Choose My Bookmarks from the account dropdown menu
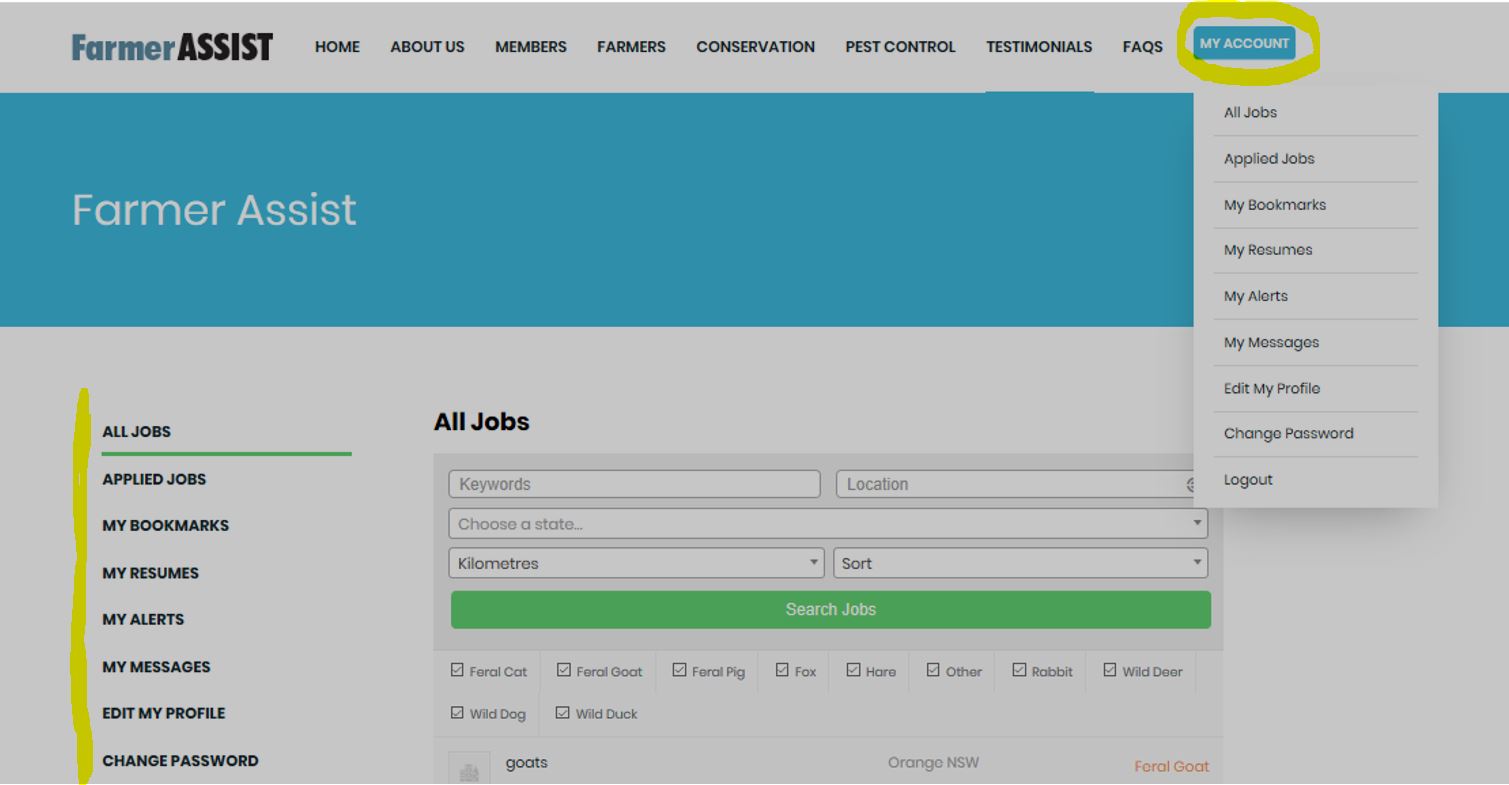Image resolution: width=1509 pixels, height=785 pixels. point(1274,205)
